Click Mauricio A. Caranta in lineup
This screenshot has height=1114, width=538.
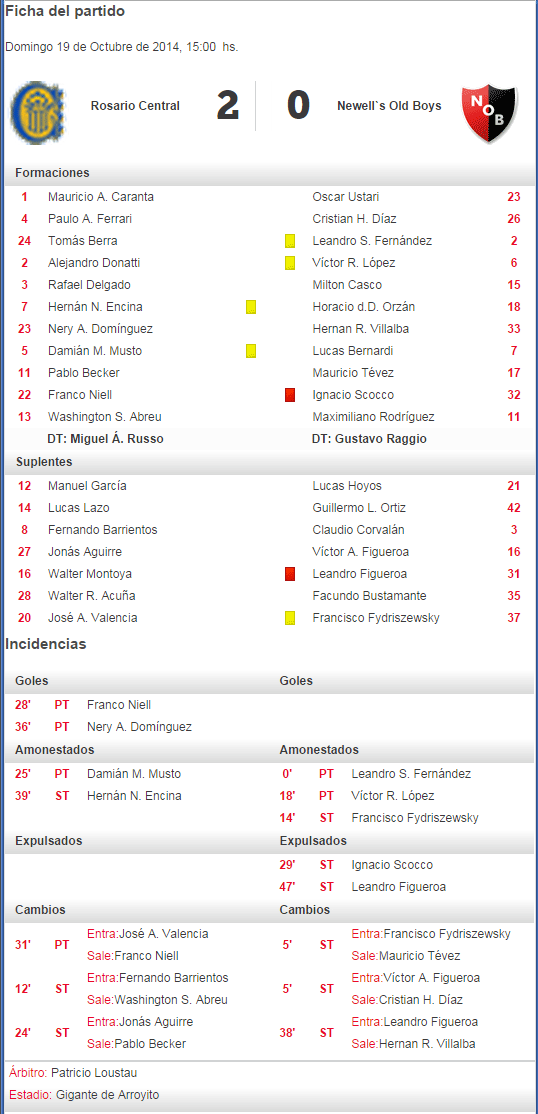pyautogui.click(x=101, y=197)
